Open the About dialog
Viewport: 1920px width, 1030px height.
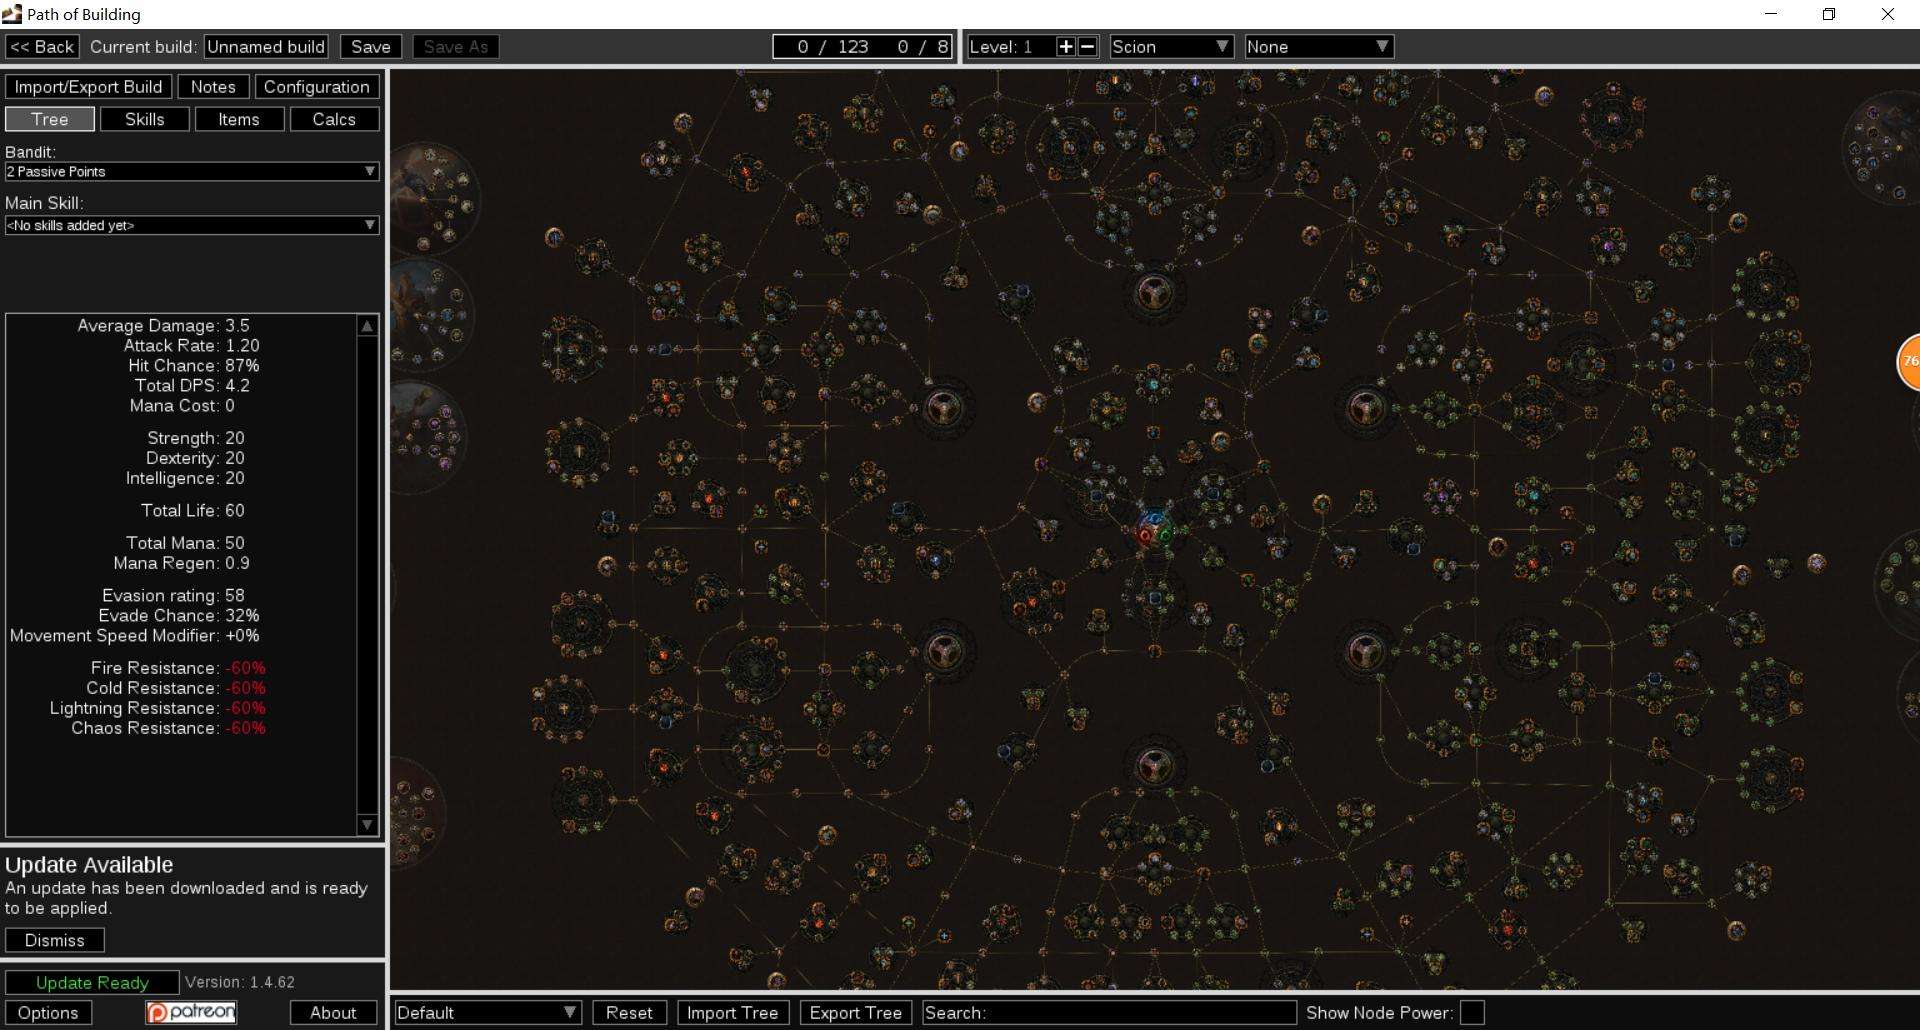pos(333,1013)
